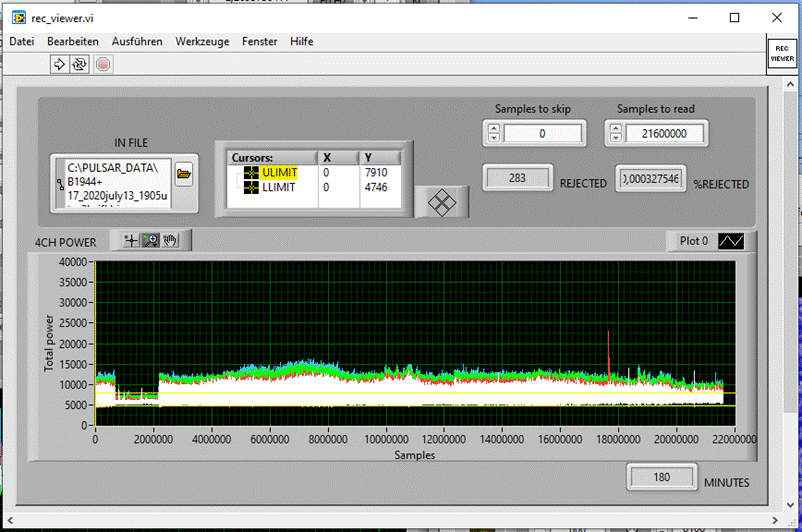The width and height of the screenshot is (802, 532).
Task: Click the Samples to skip input field
Action: [542, 134]
